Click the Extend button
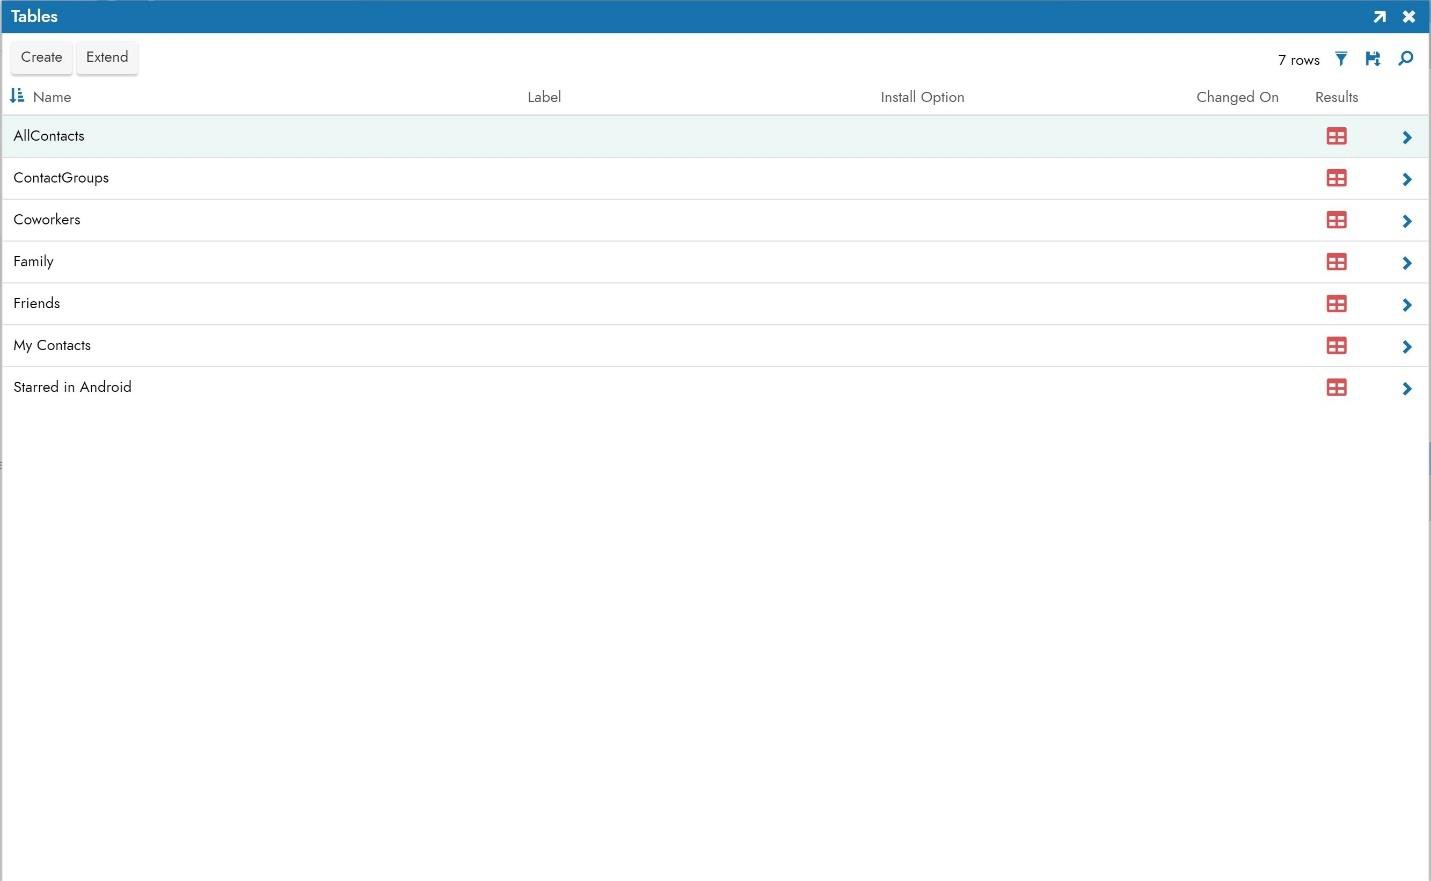Image resolution: width=1431 pixels, height=881 pixels. point(107,57)
